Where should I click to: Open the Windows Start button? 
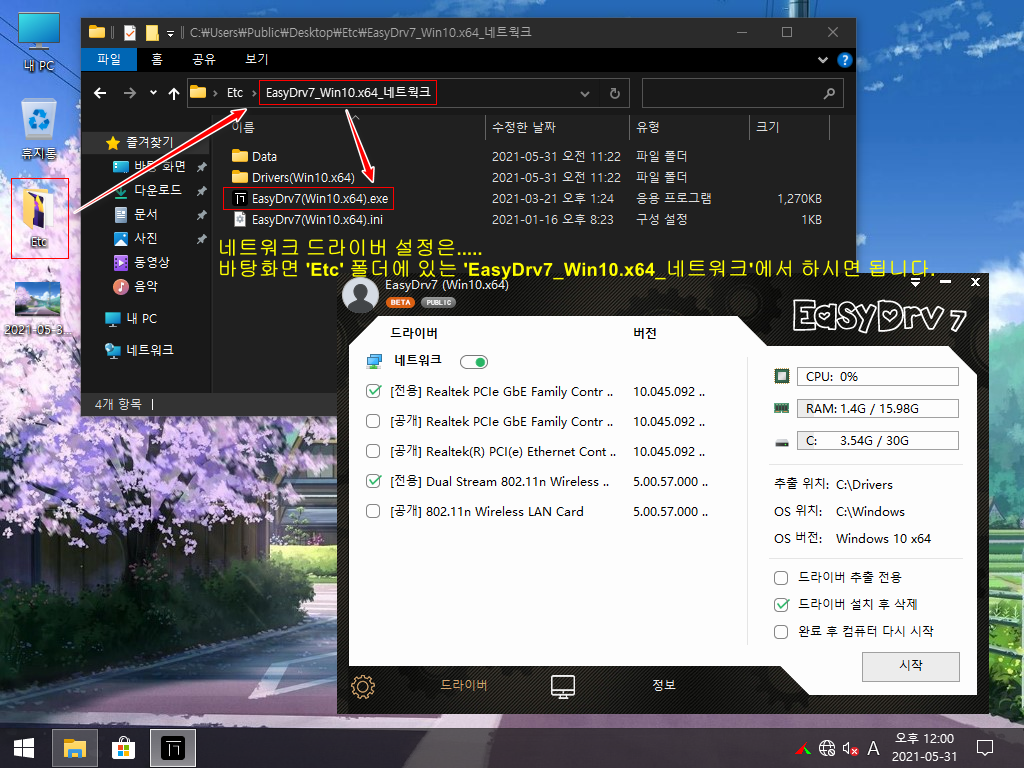(x=24, y=748)
